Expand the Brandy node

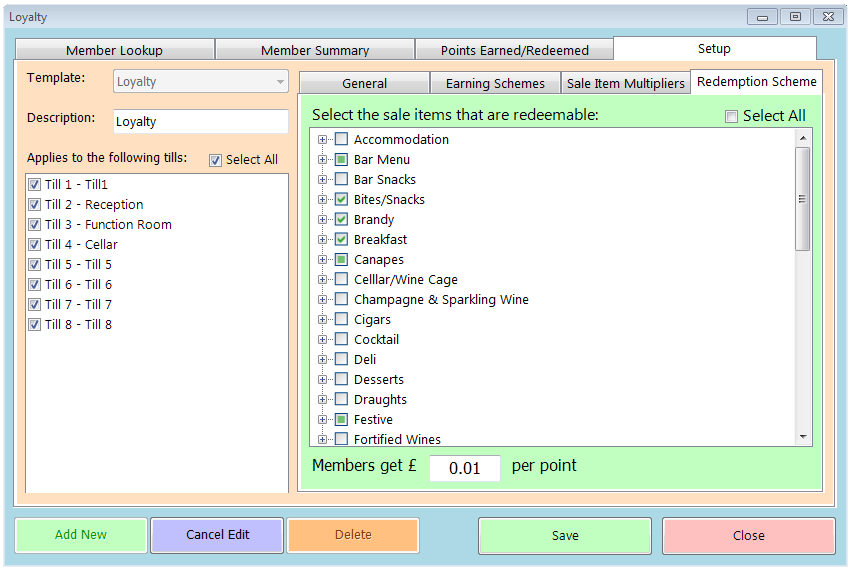(x=323, y=220)
